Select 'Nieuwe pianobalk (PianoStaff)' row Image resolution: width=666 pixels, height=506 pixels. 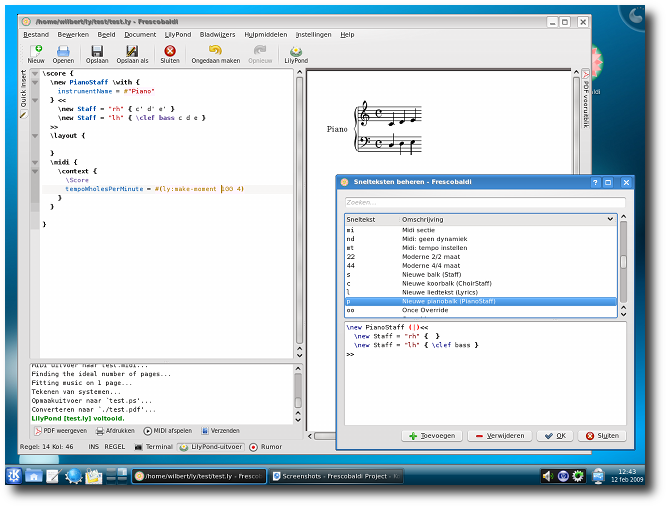coord(481,301)
